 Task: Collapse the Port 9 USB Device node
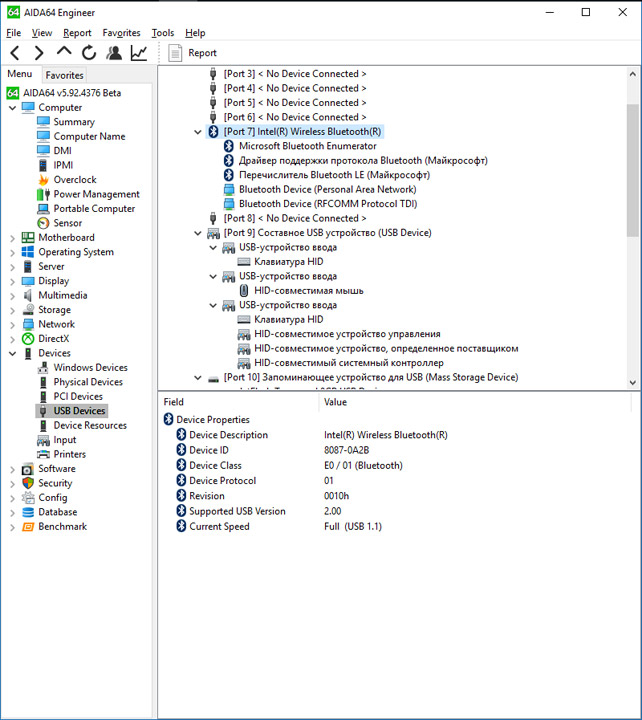[x=198, y=233]
